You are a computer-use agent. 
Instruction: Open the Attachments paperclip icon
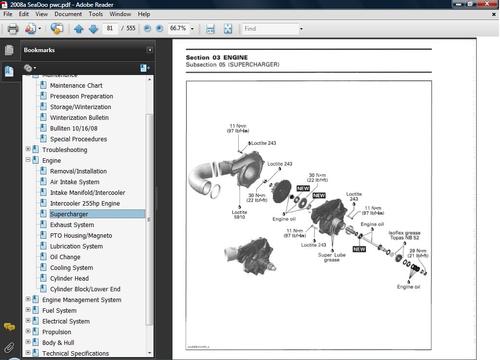pyautogui.click(x=9, y=347)
